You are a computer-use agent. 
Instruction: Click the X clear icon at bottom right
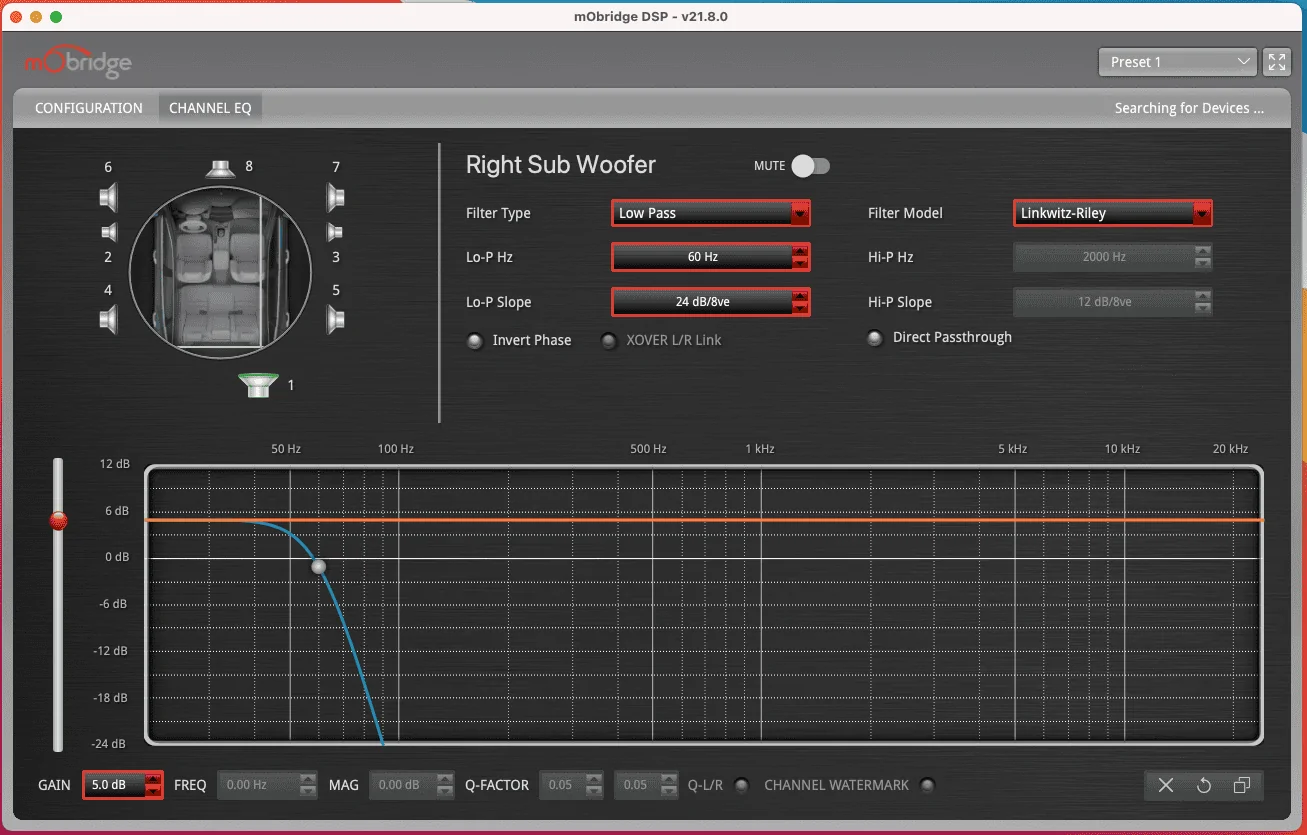1166,785
